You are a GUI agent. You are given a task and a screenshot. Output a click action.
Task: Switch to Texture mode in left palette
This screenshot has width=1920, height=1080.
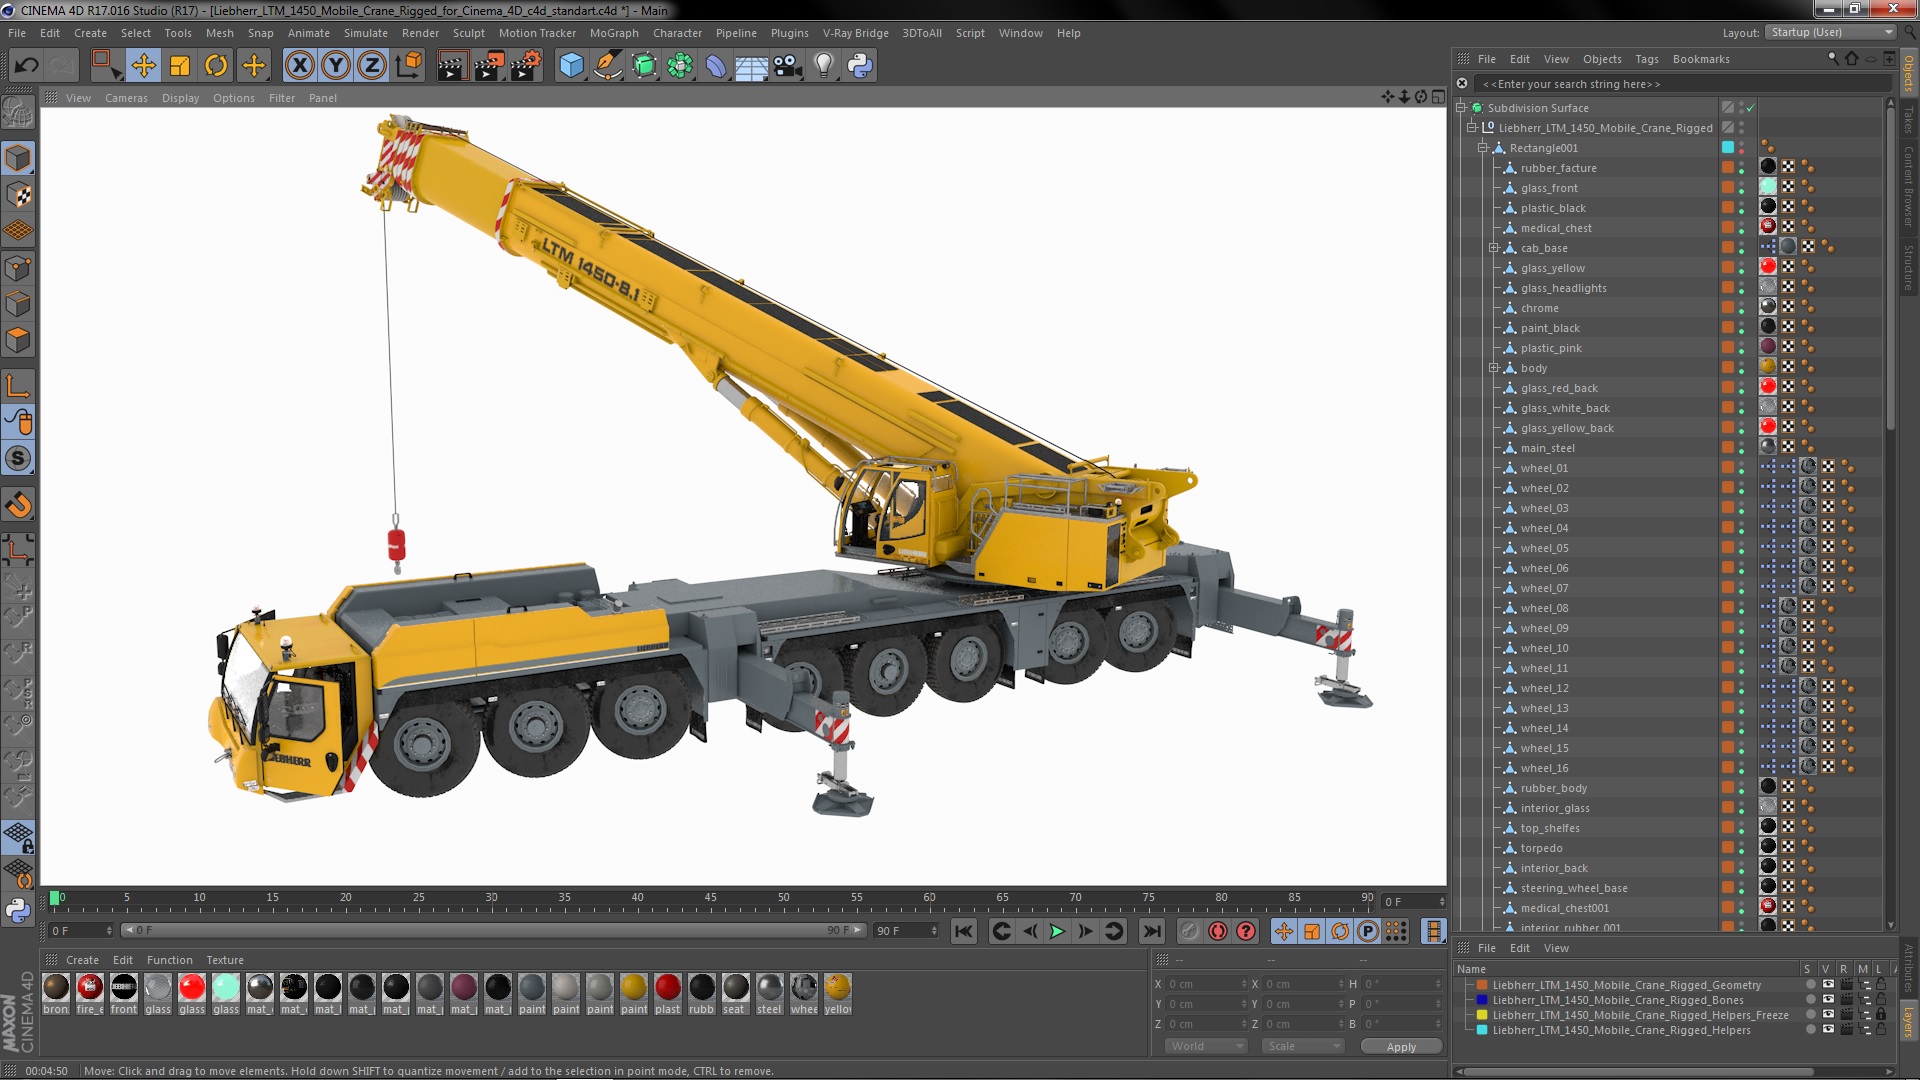(x=18, y=195)
